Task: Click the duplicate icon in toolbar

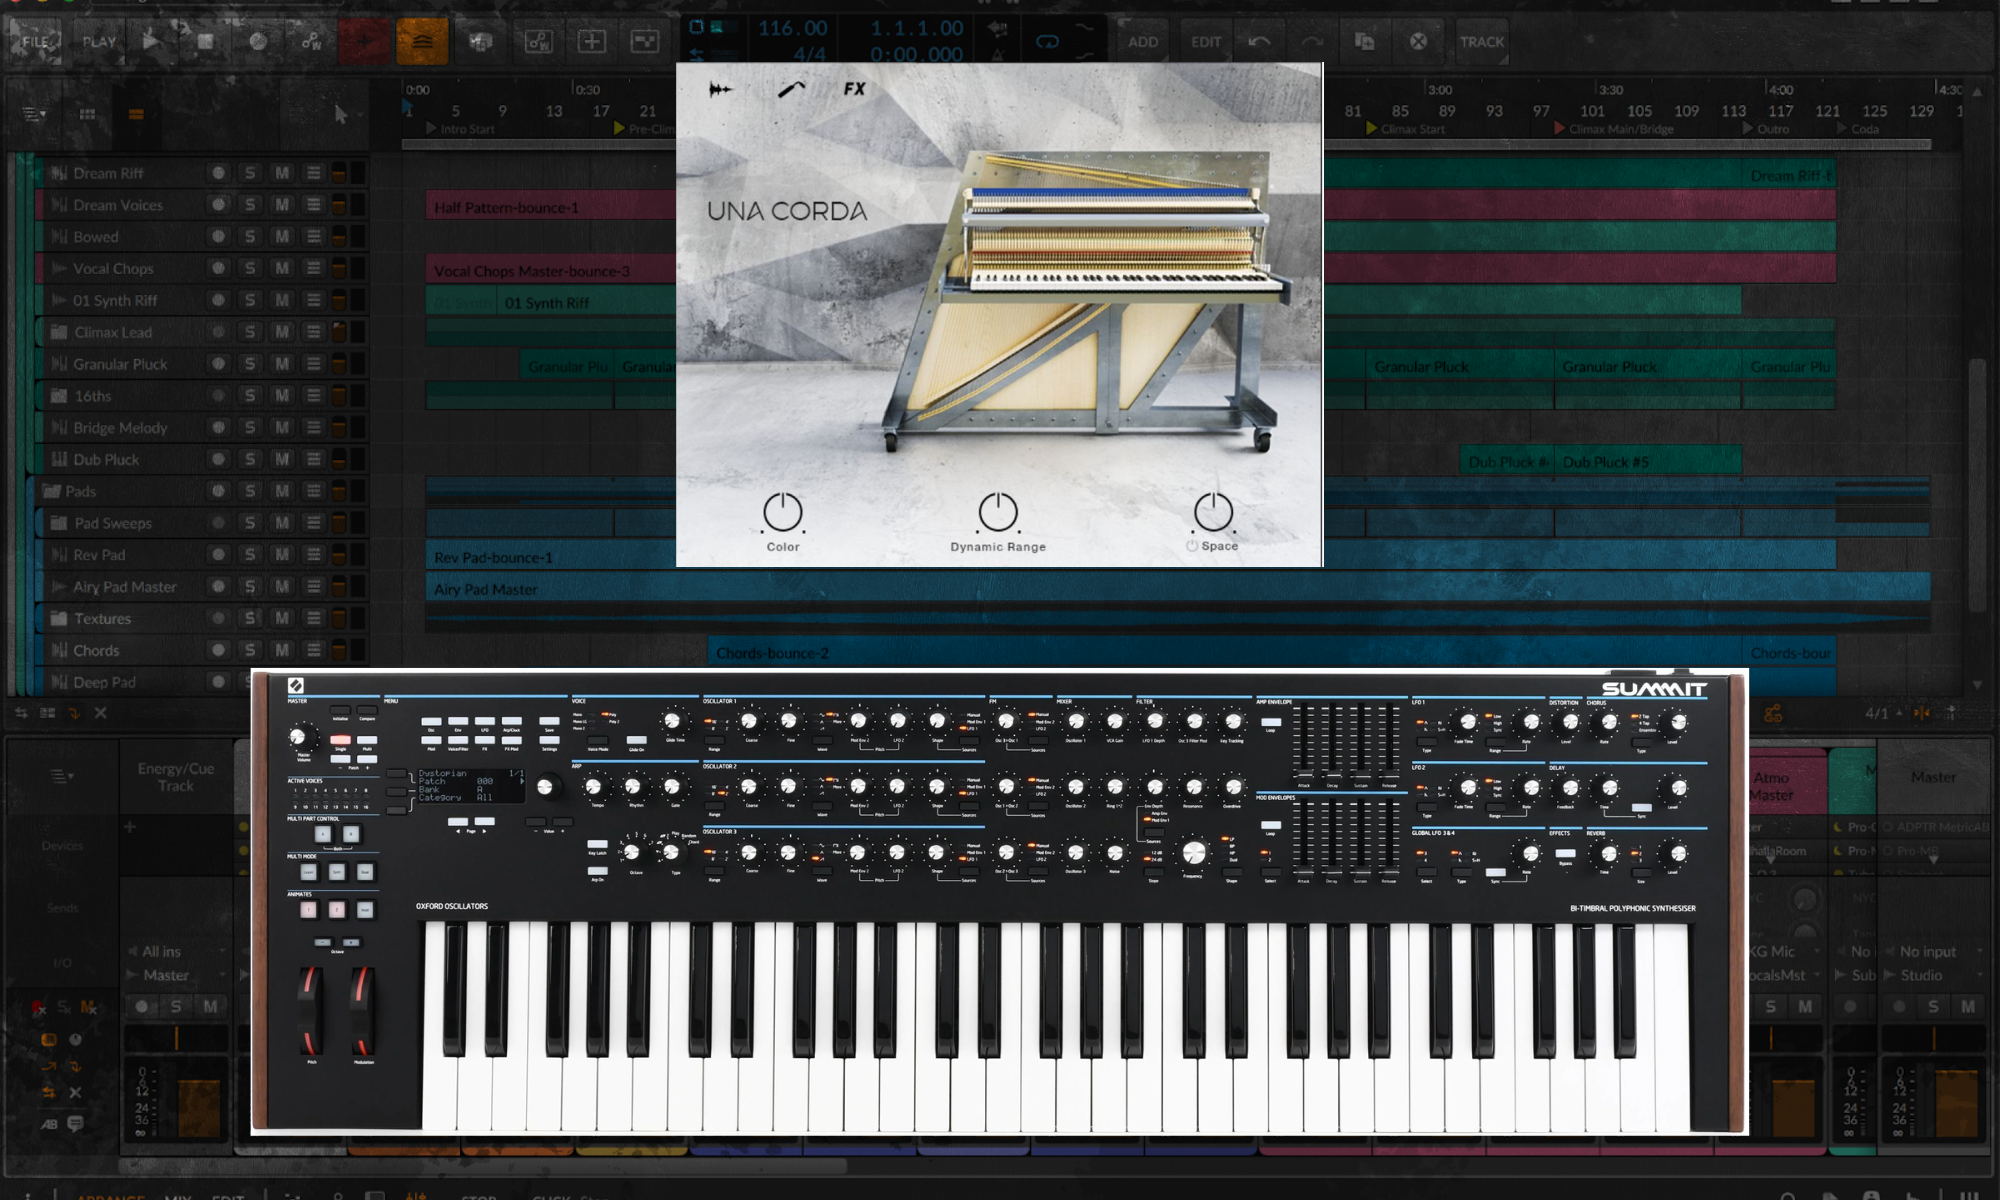Action: 1364,41
